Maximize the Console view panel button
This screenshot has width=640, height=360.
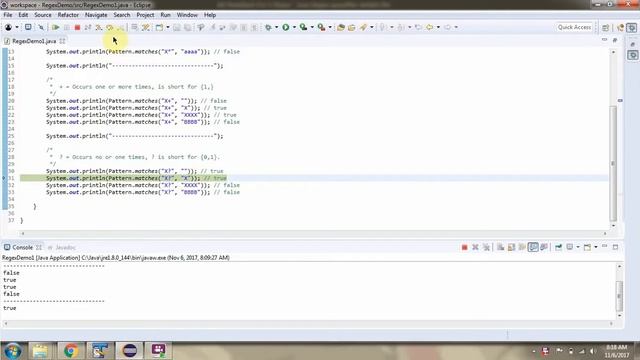(x=616, y=247)
